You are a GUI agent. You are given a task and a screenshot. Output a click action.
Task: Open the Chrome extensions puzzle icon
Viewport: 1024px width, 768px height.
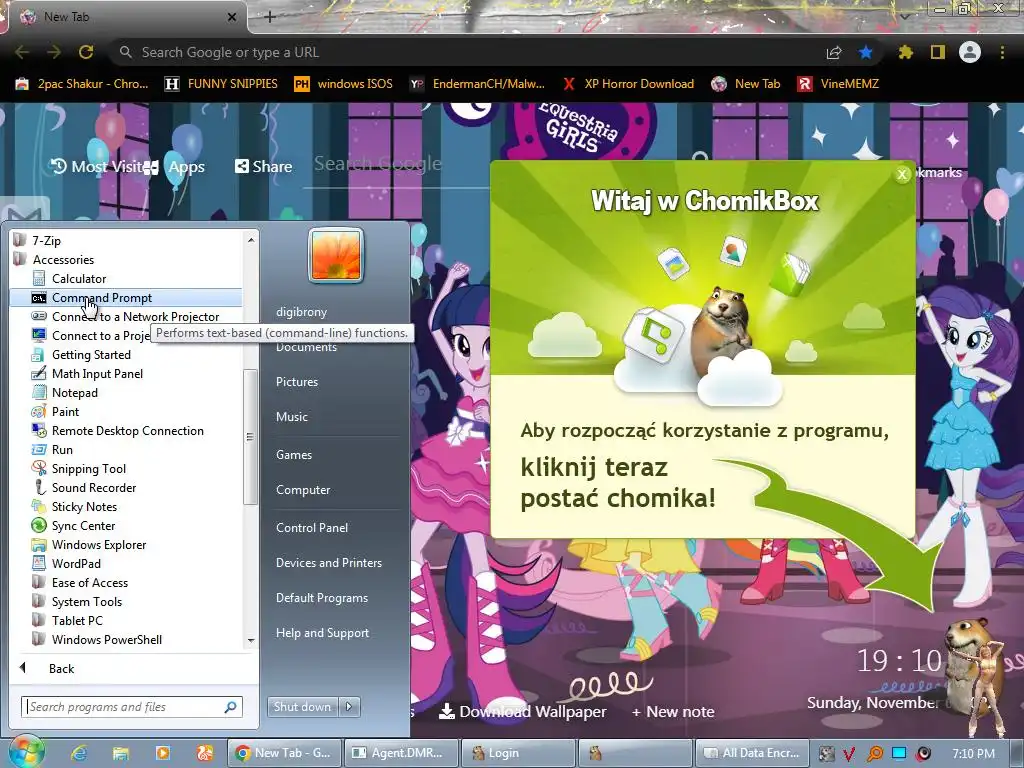click(905, 52)
